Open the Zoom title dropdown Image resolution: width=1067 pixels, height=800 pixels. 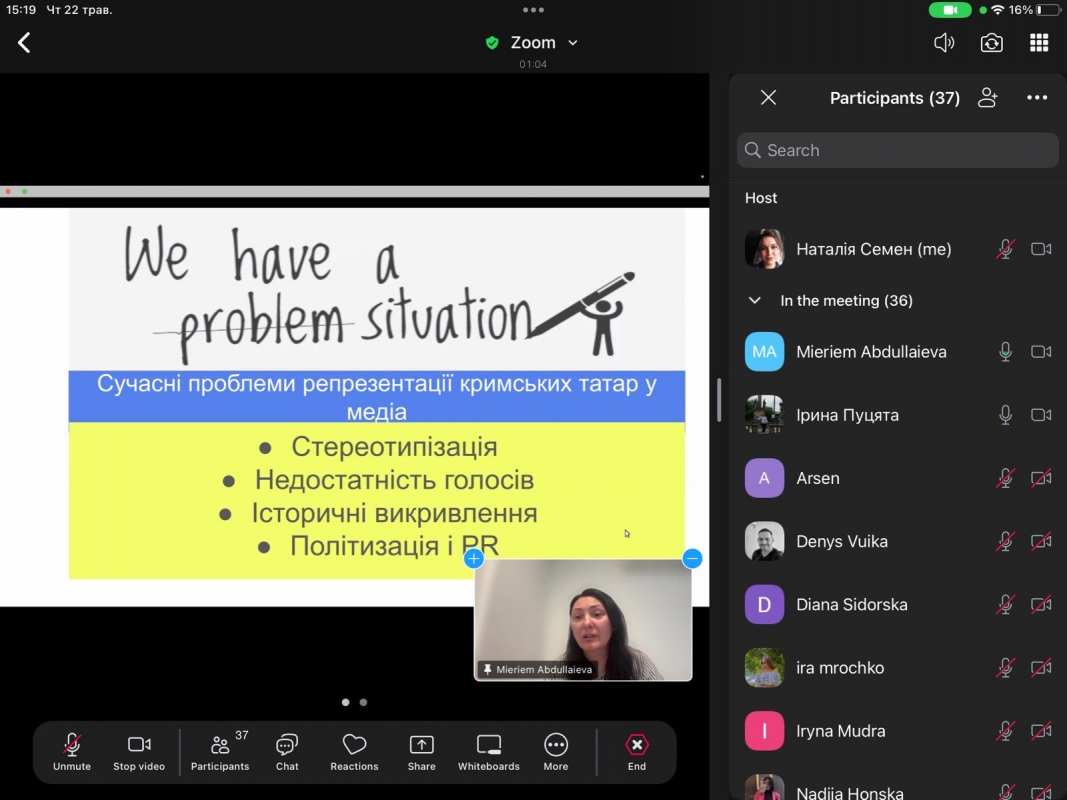coord(573,43)
